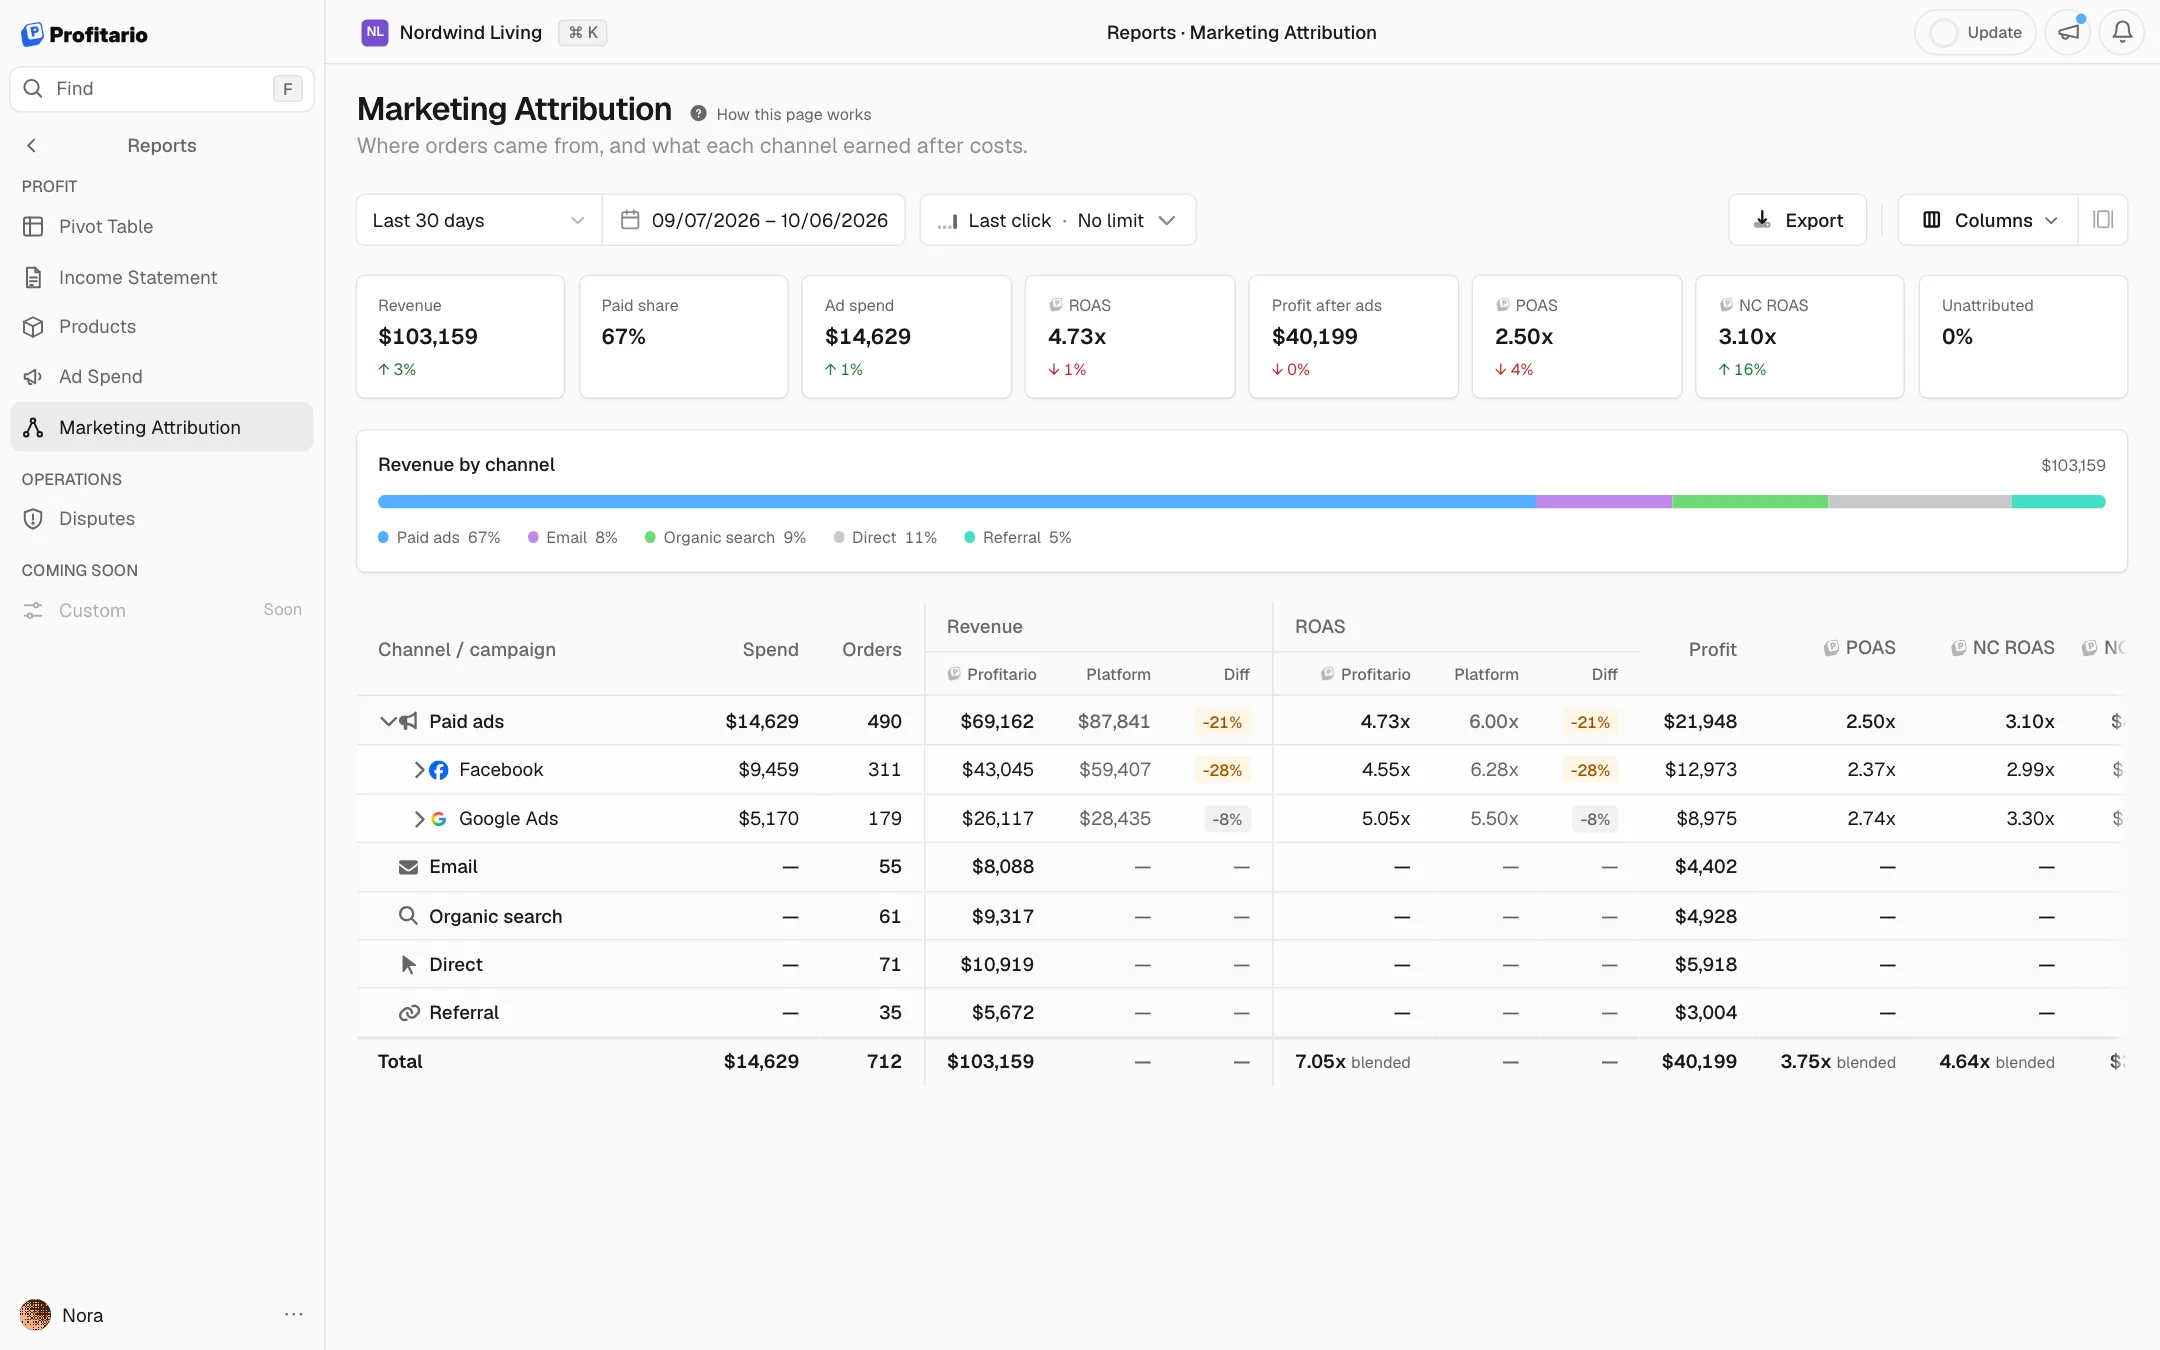Image resolution: width=2160 pixels, height=1350 pixels.
Task: Open Pivot Table report
Action: (162, 227)
